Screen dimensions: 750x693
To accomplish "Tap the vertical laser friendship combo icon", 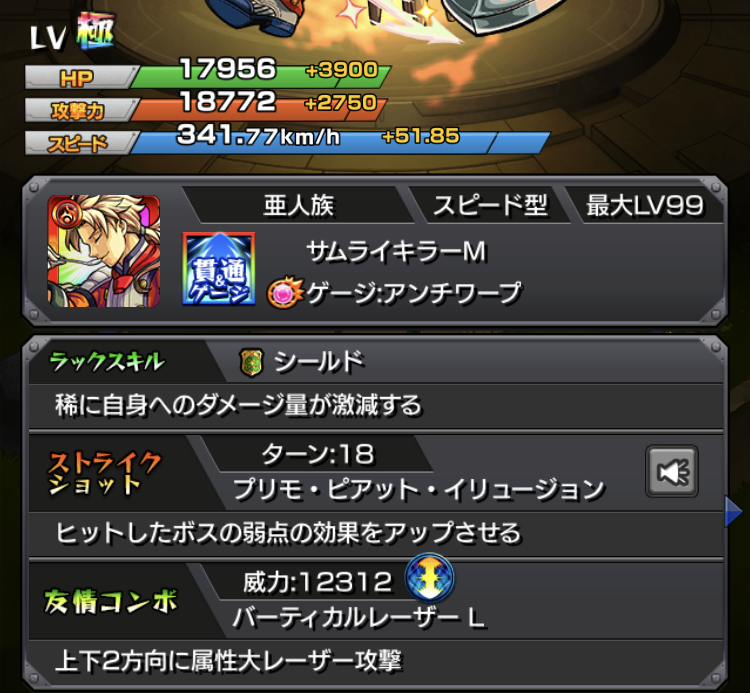I will point(429,578).
